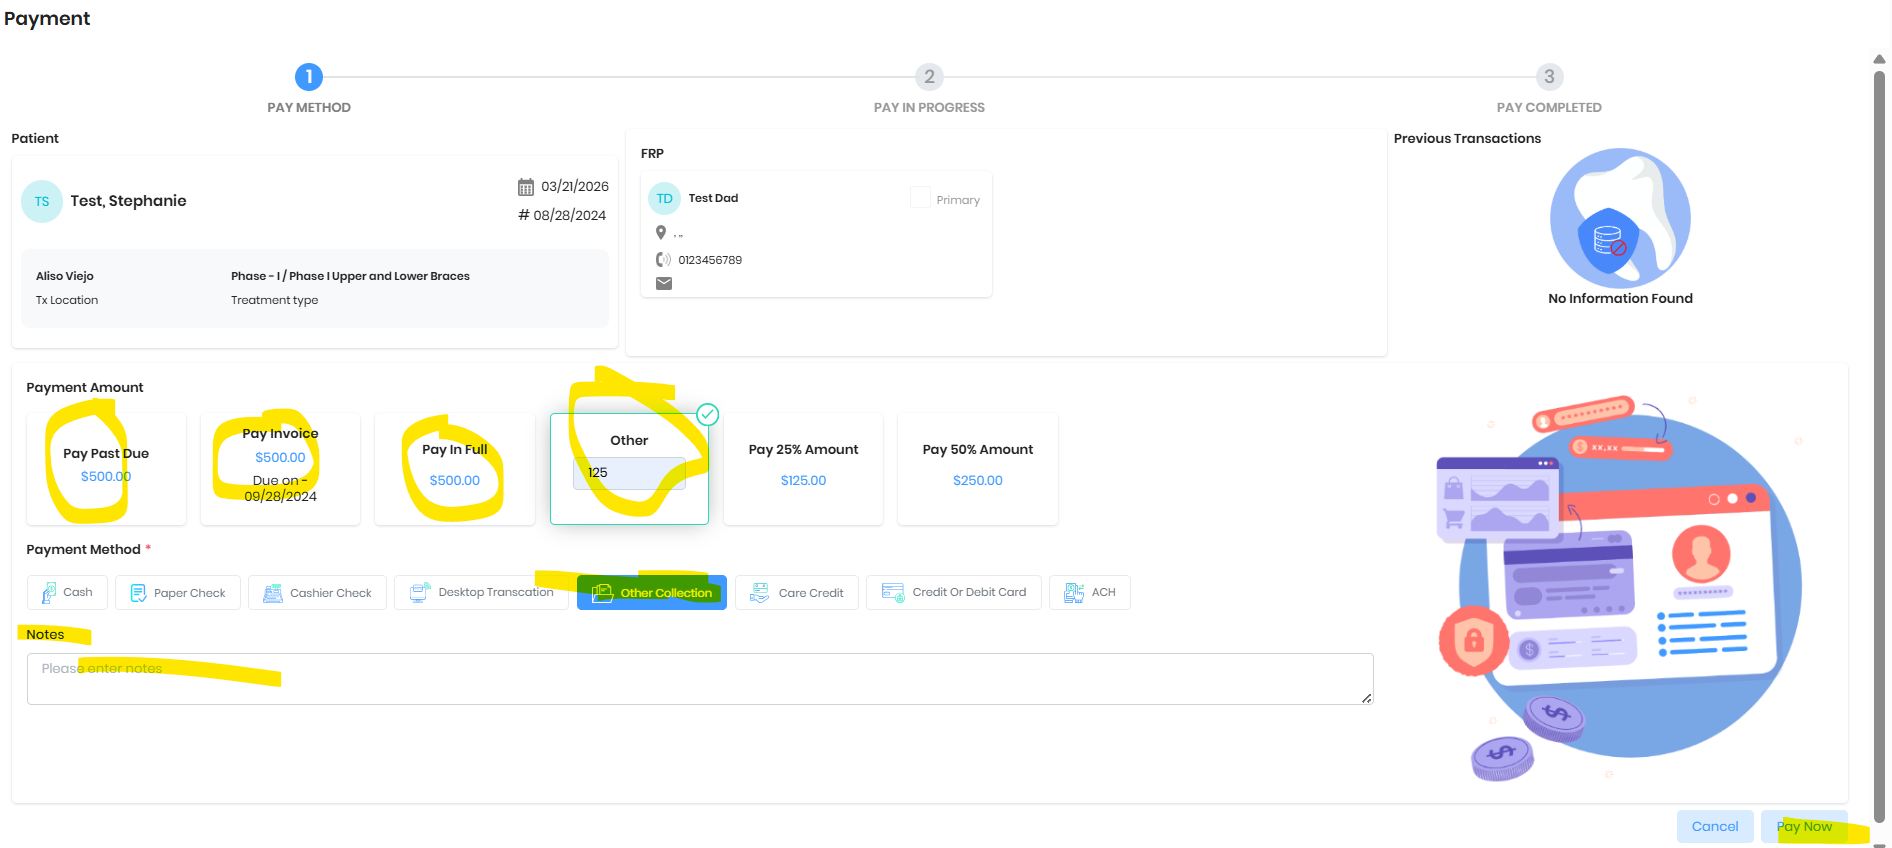Go to step 1 Pay Method

coord(309,77)
